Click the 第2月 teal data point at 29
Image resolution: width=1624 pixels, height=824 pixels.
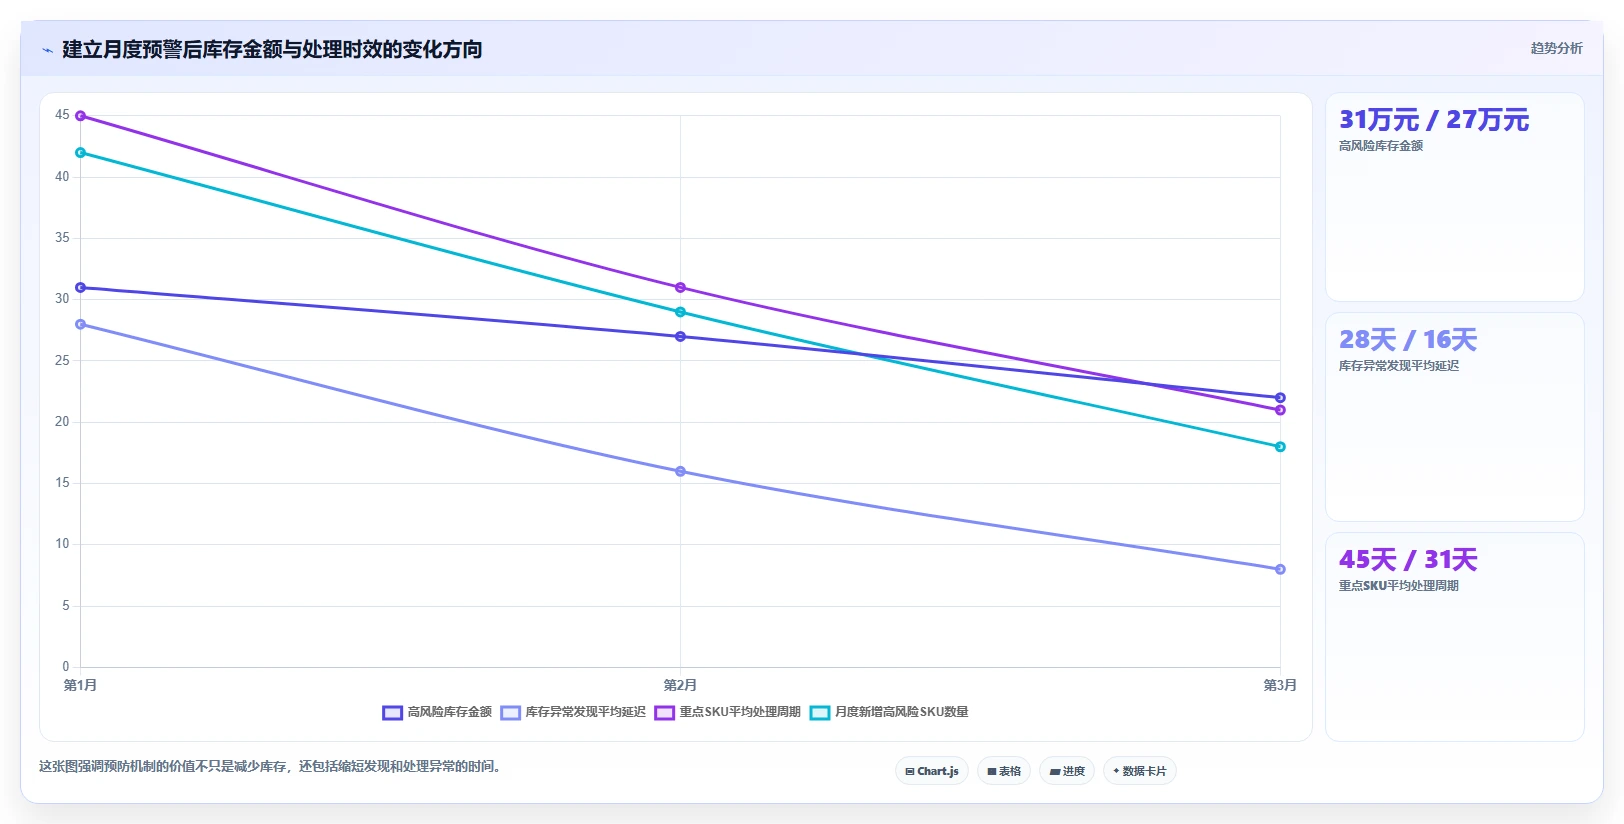680,312
